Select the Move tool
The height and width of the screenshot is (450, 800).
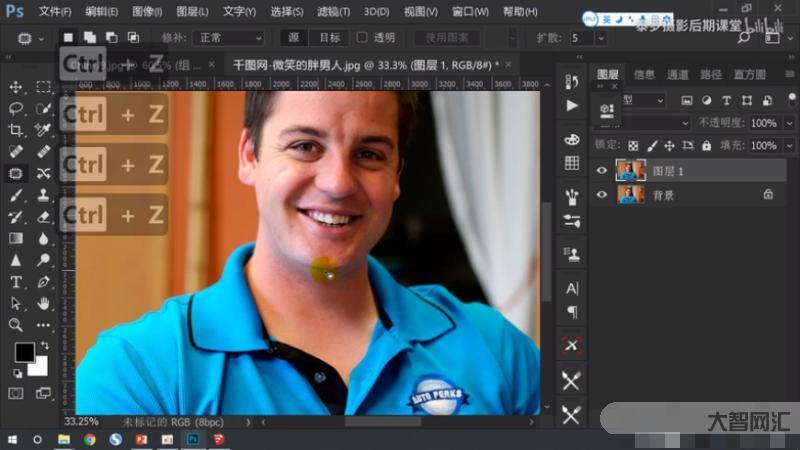point(17,87)
